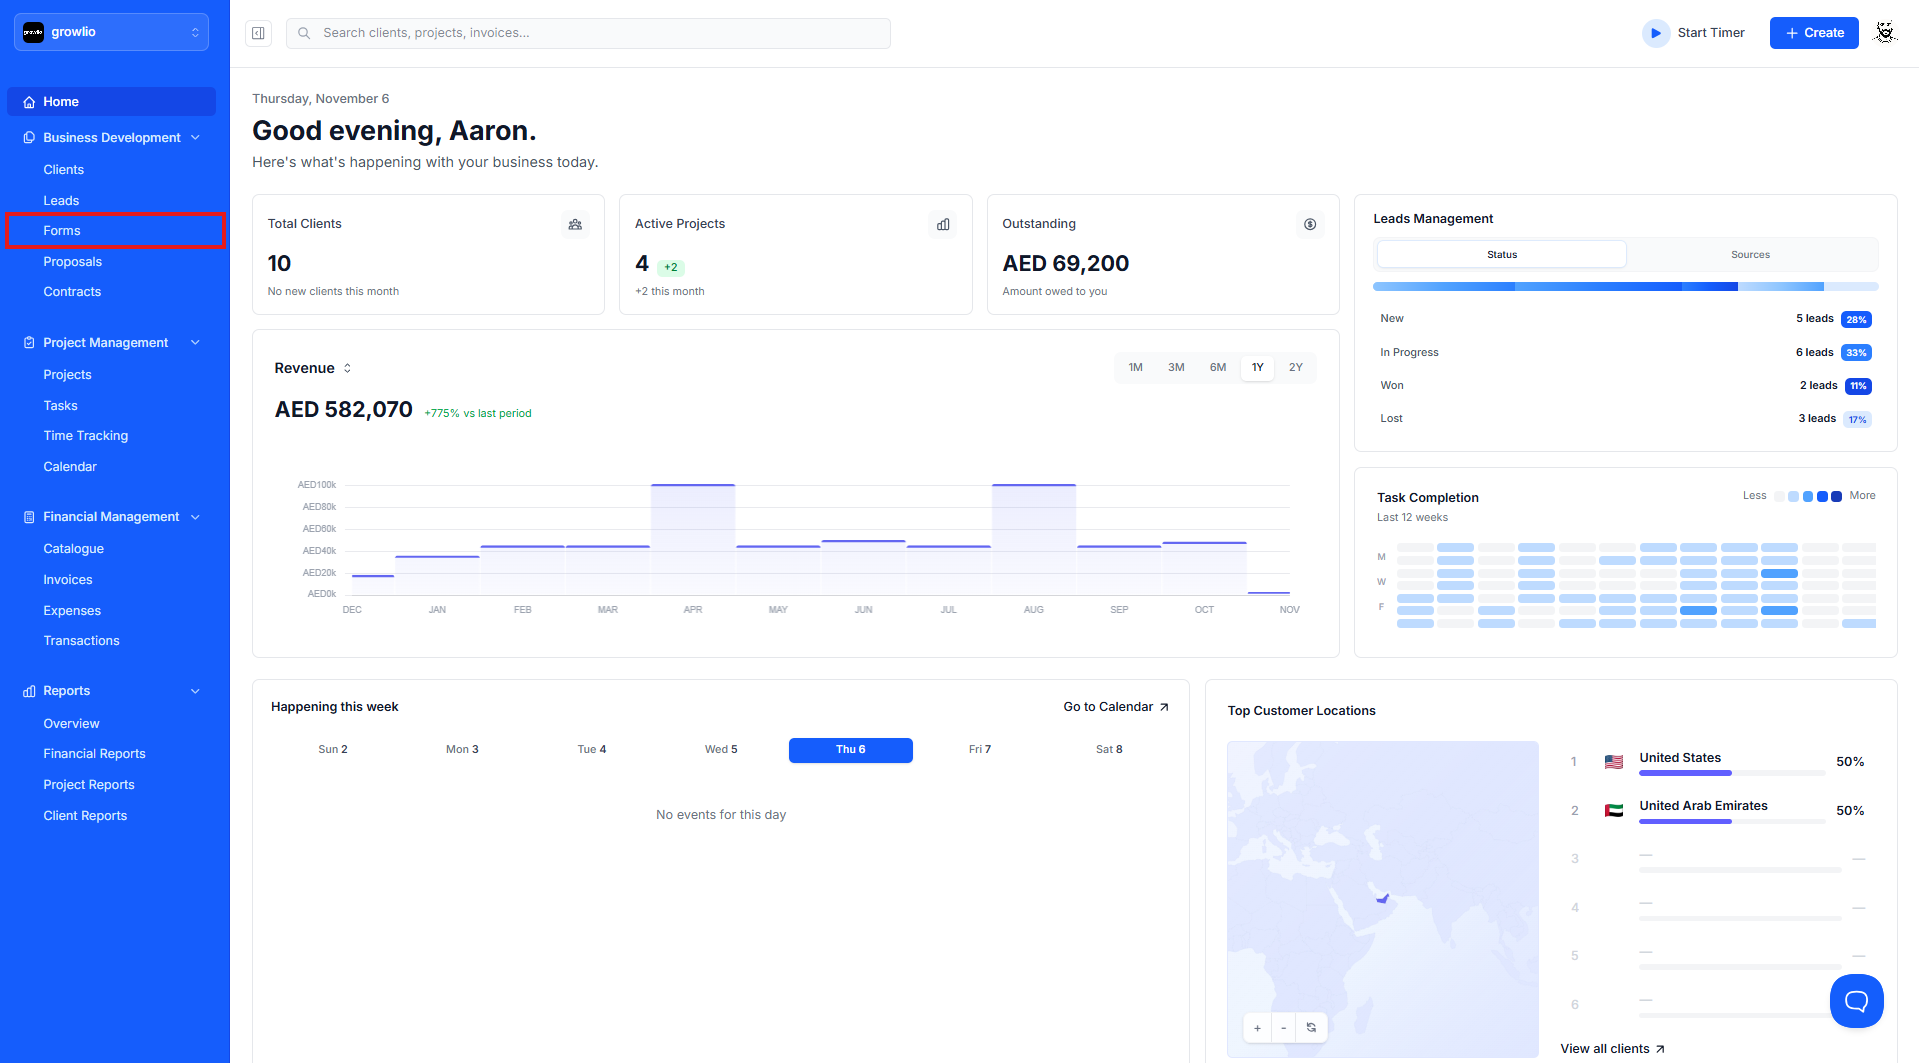Click the search clients input field
This screenshot has width=1919, height=1063.
(x=588, y=33)
